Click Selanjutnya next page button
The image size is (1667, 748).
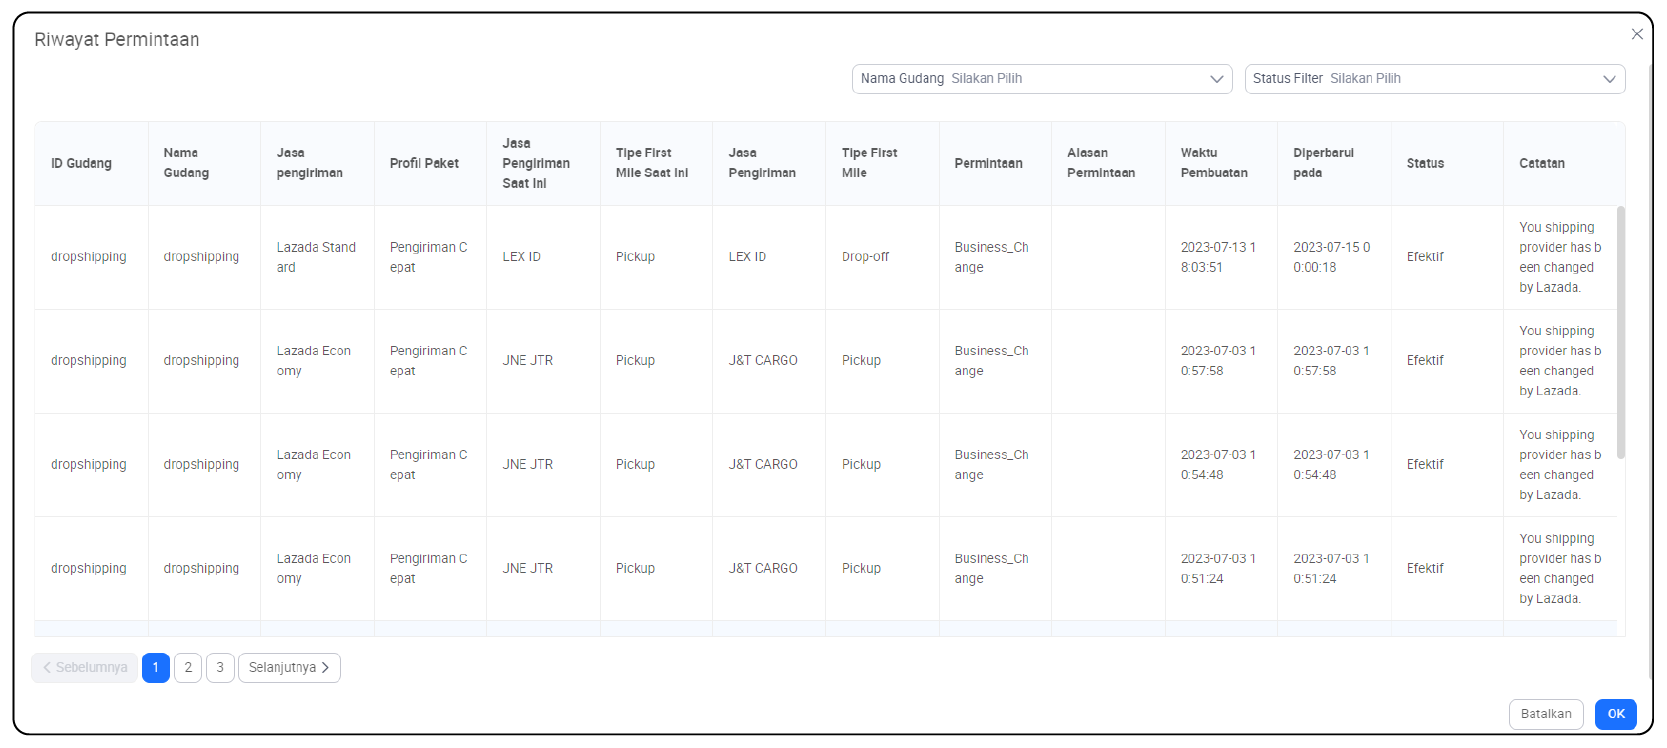pyautogui.click(x=289, y=668)
